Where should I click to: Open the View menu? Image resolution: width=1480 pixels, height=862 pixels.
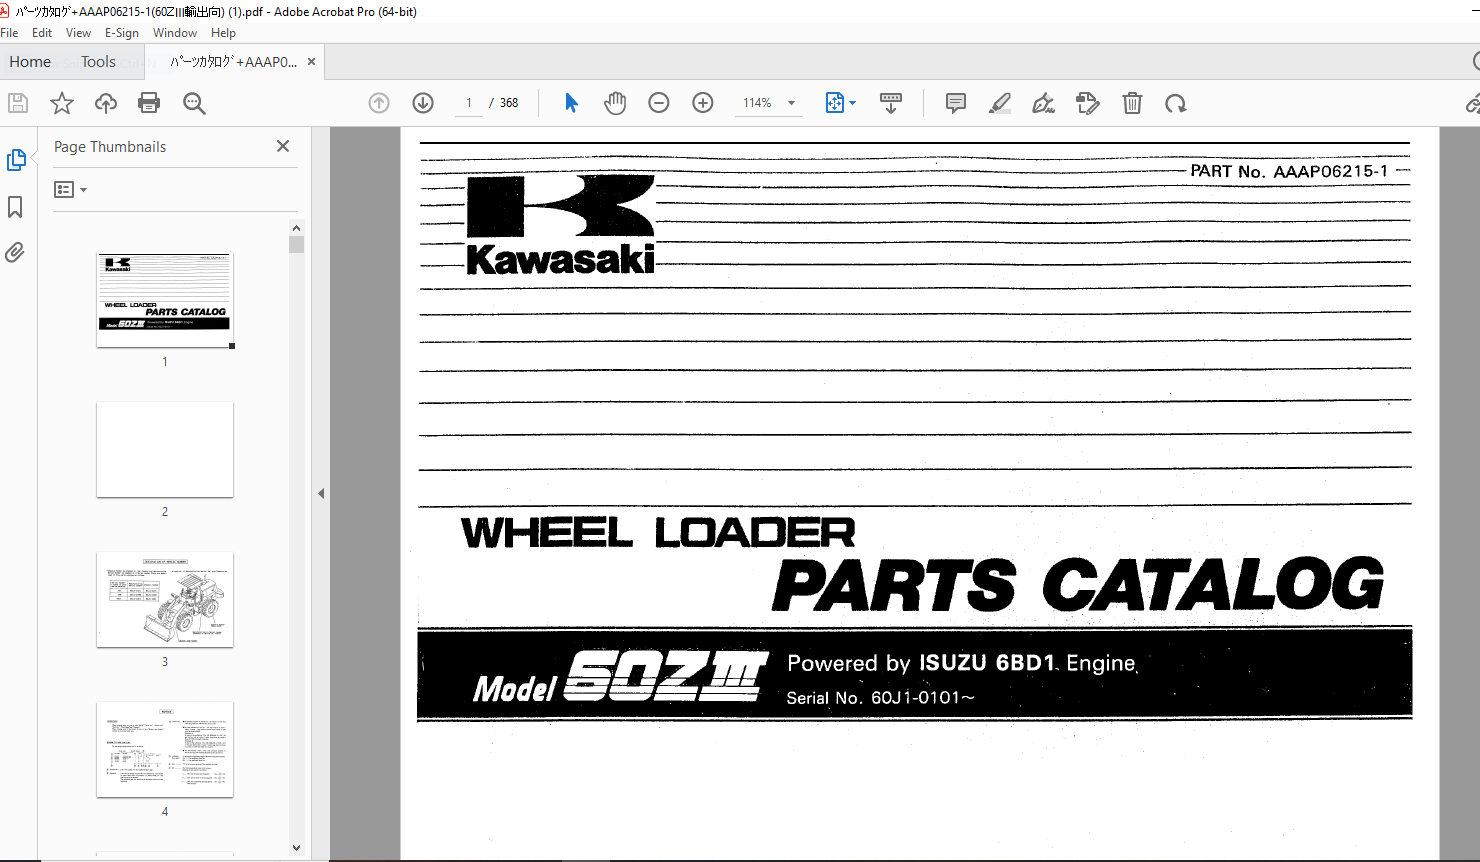pyautogui.click(x=78, y=33)
